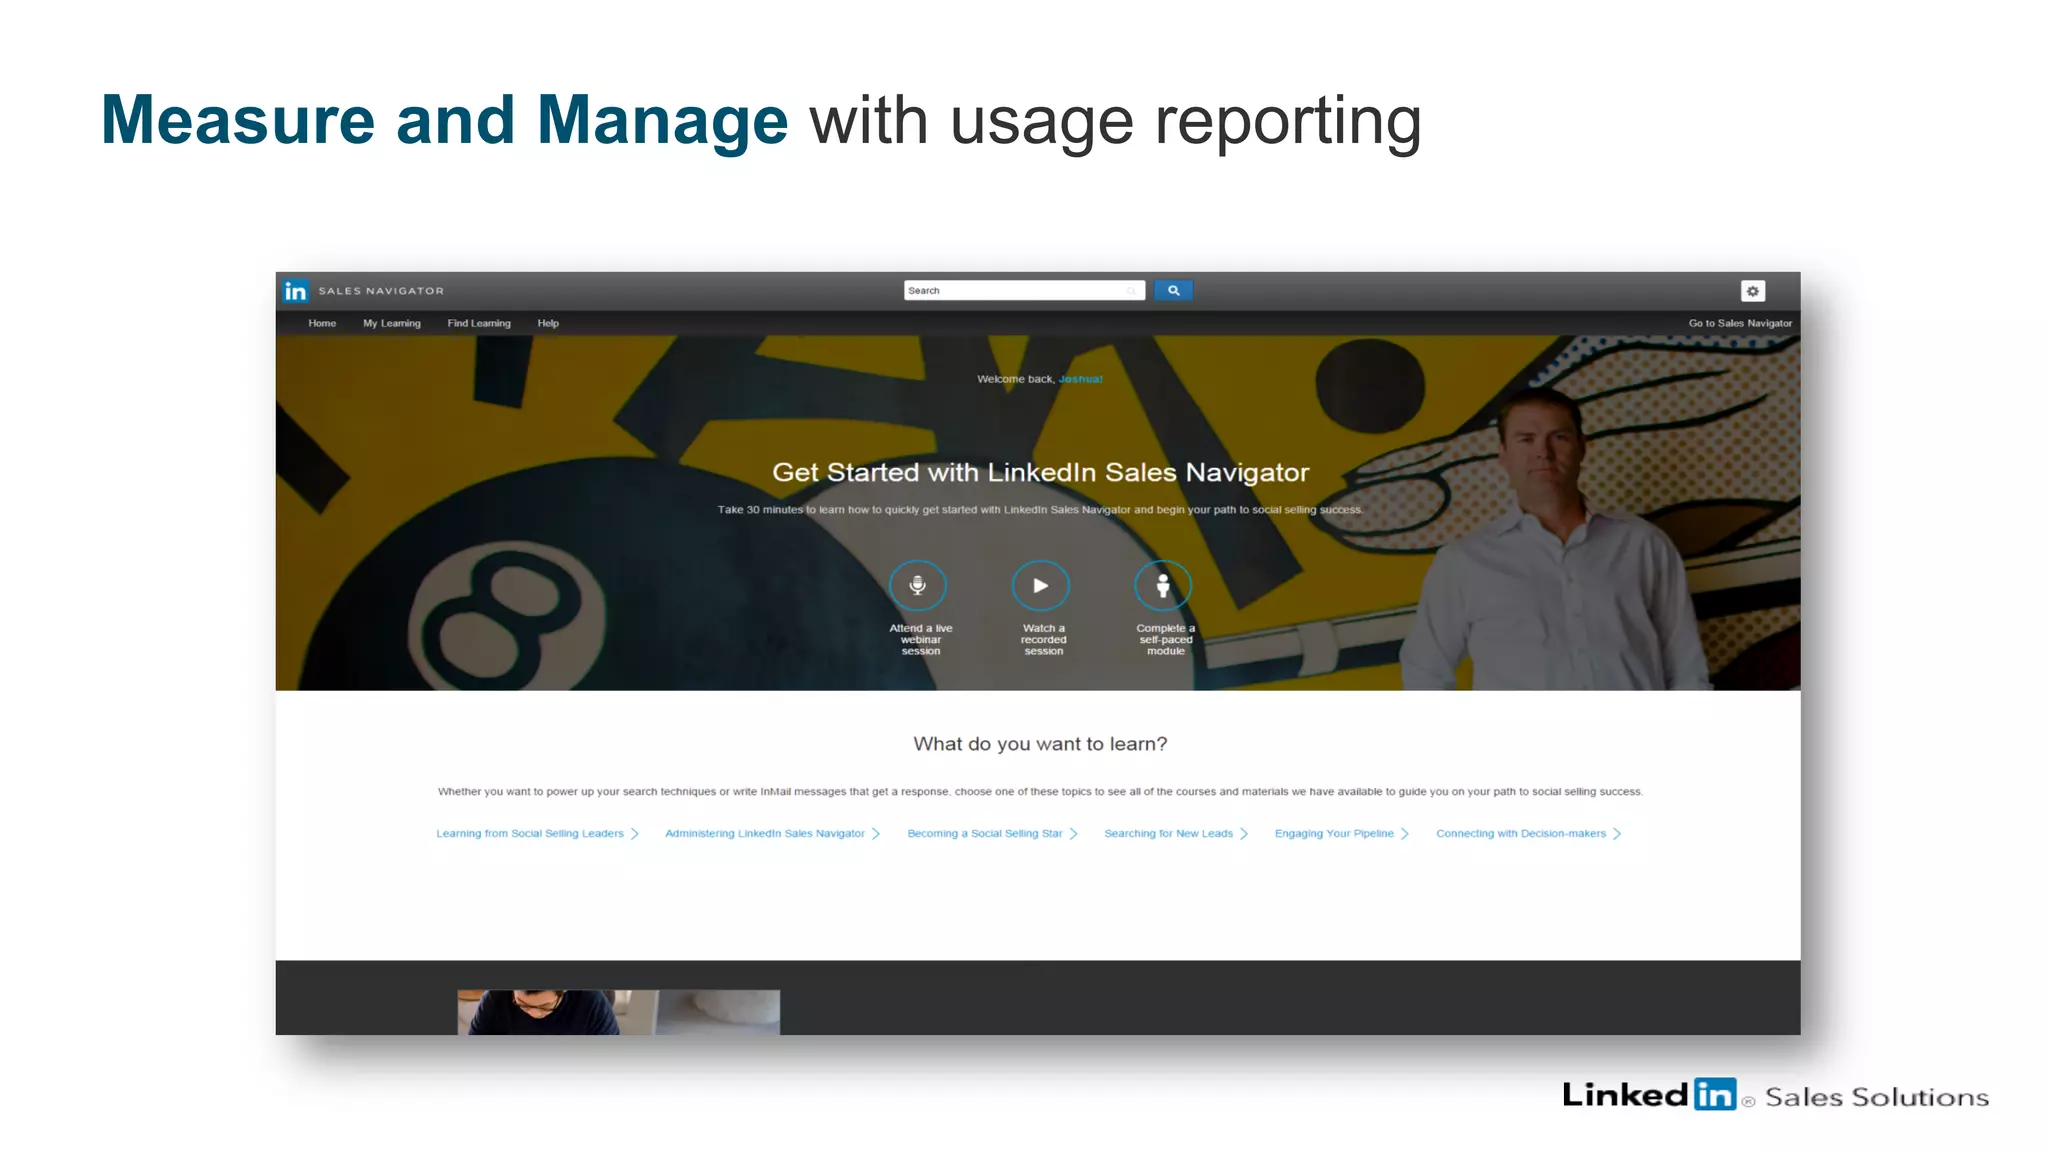Click the play icon for recorded session
The height and width of the screenshot is (1152, 2048).
1041,586
